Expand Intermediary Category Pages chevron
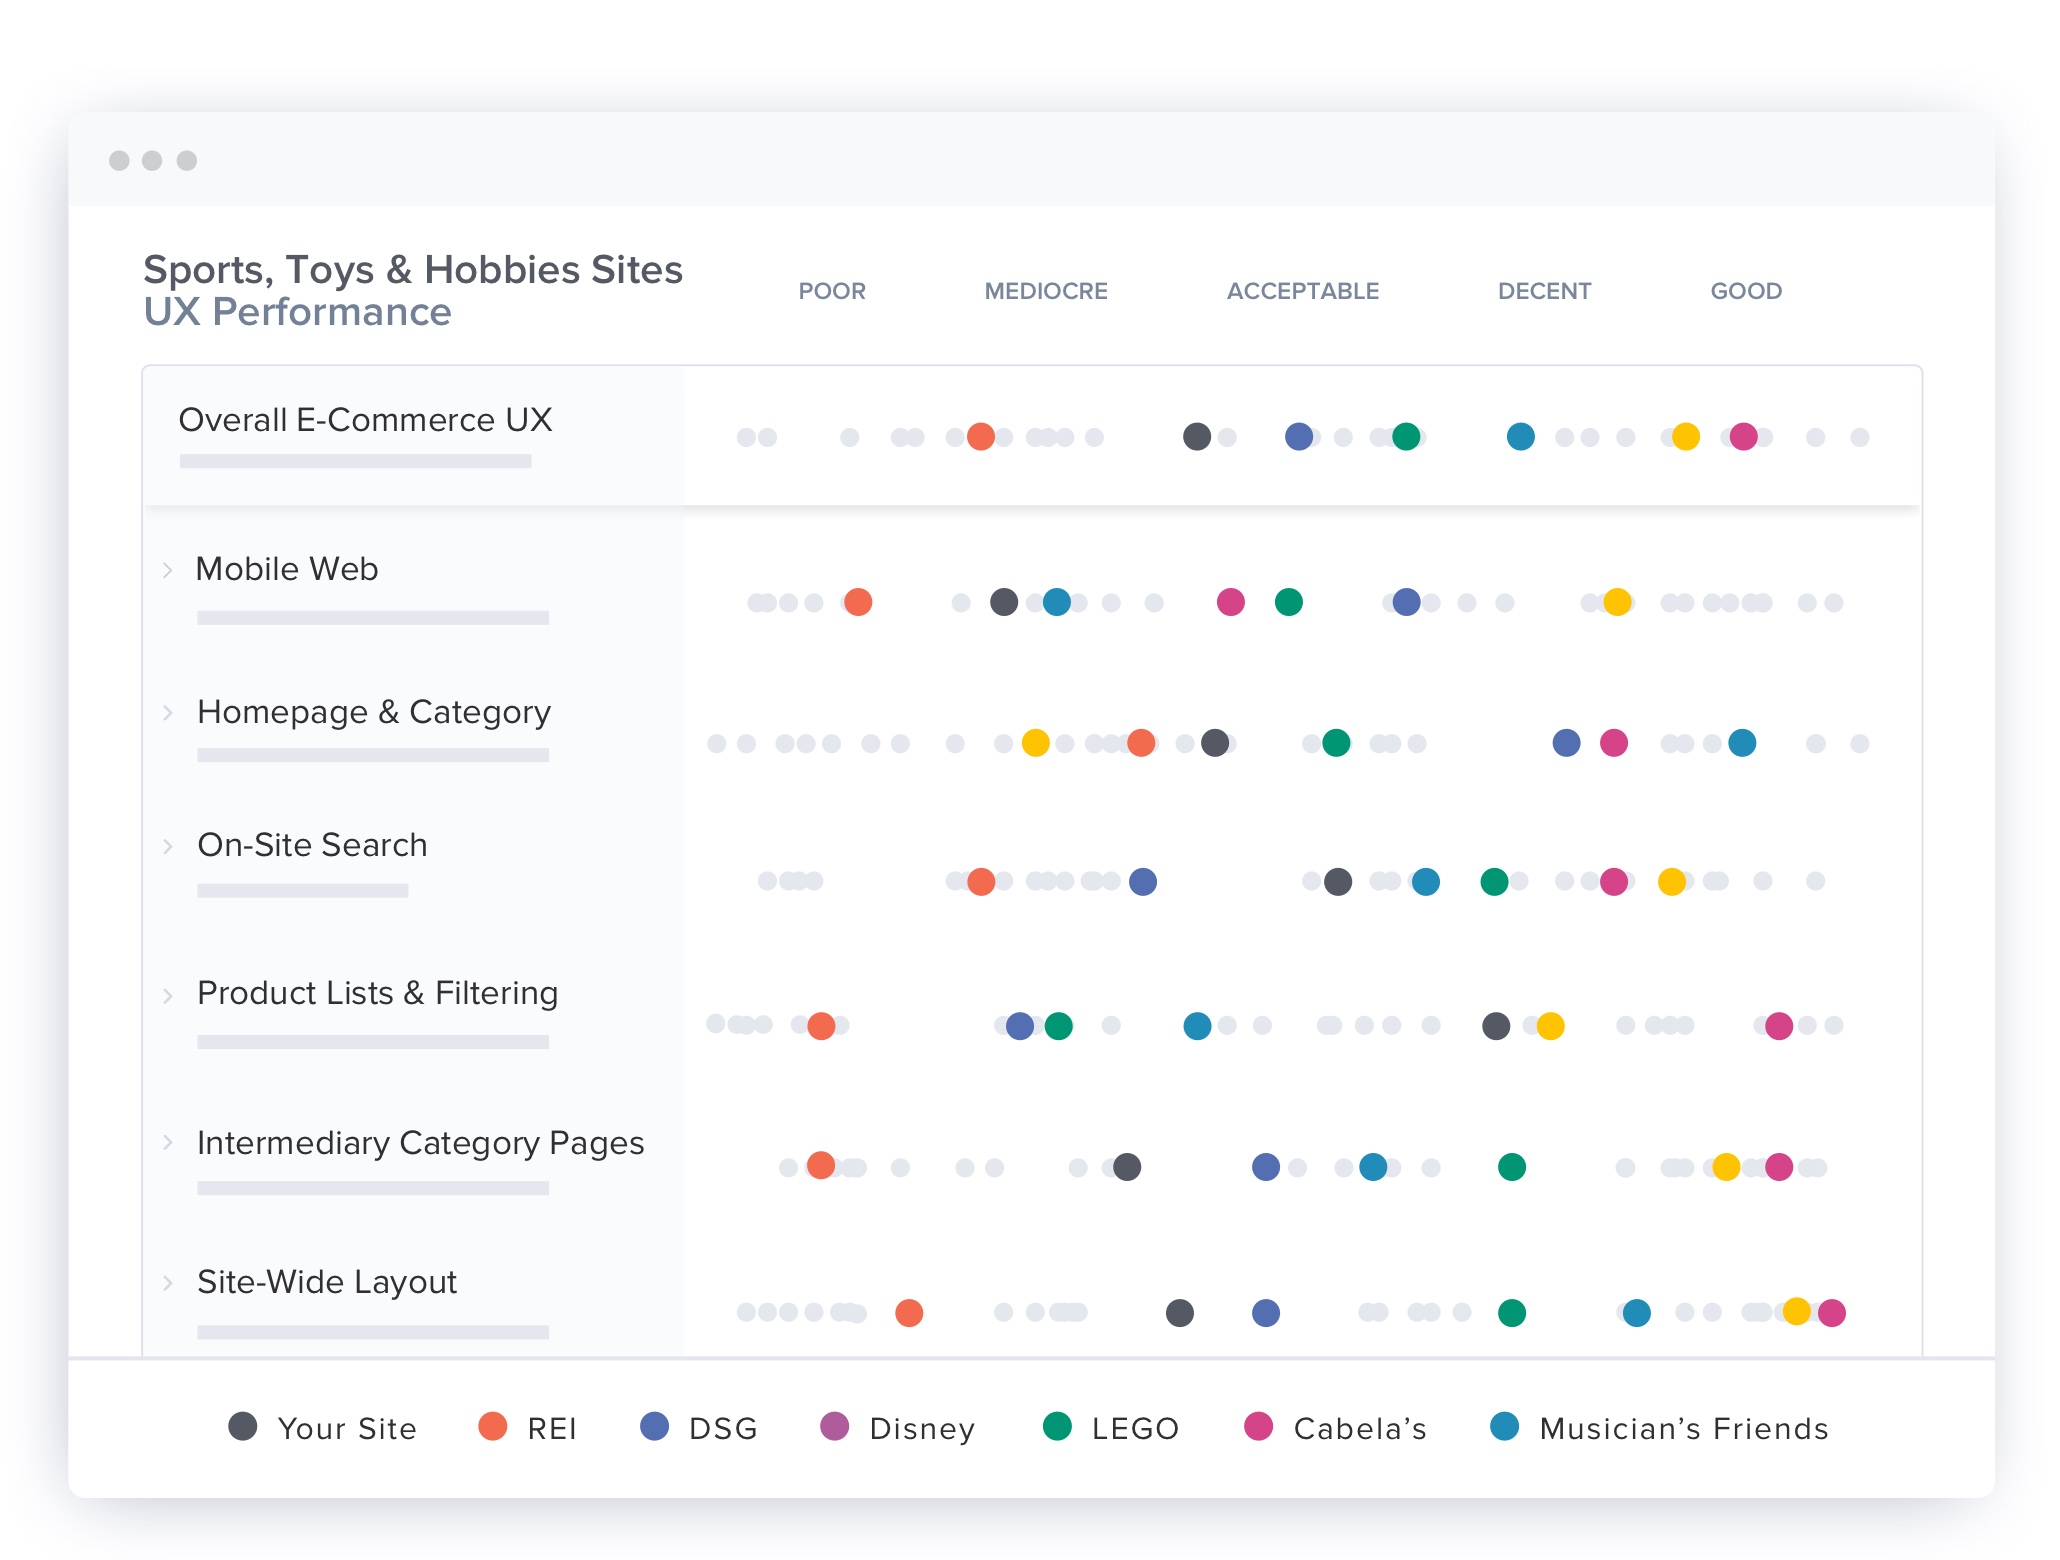 pyautogui.click(x=168, y=1142)
